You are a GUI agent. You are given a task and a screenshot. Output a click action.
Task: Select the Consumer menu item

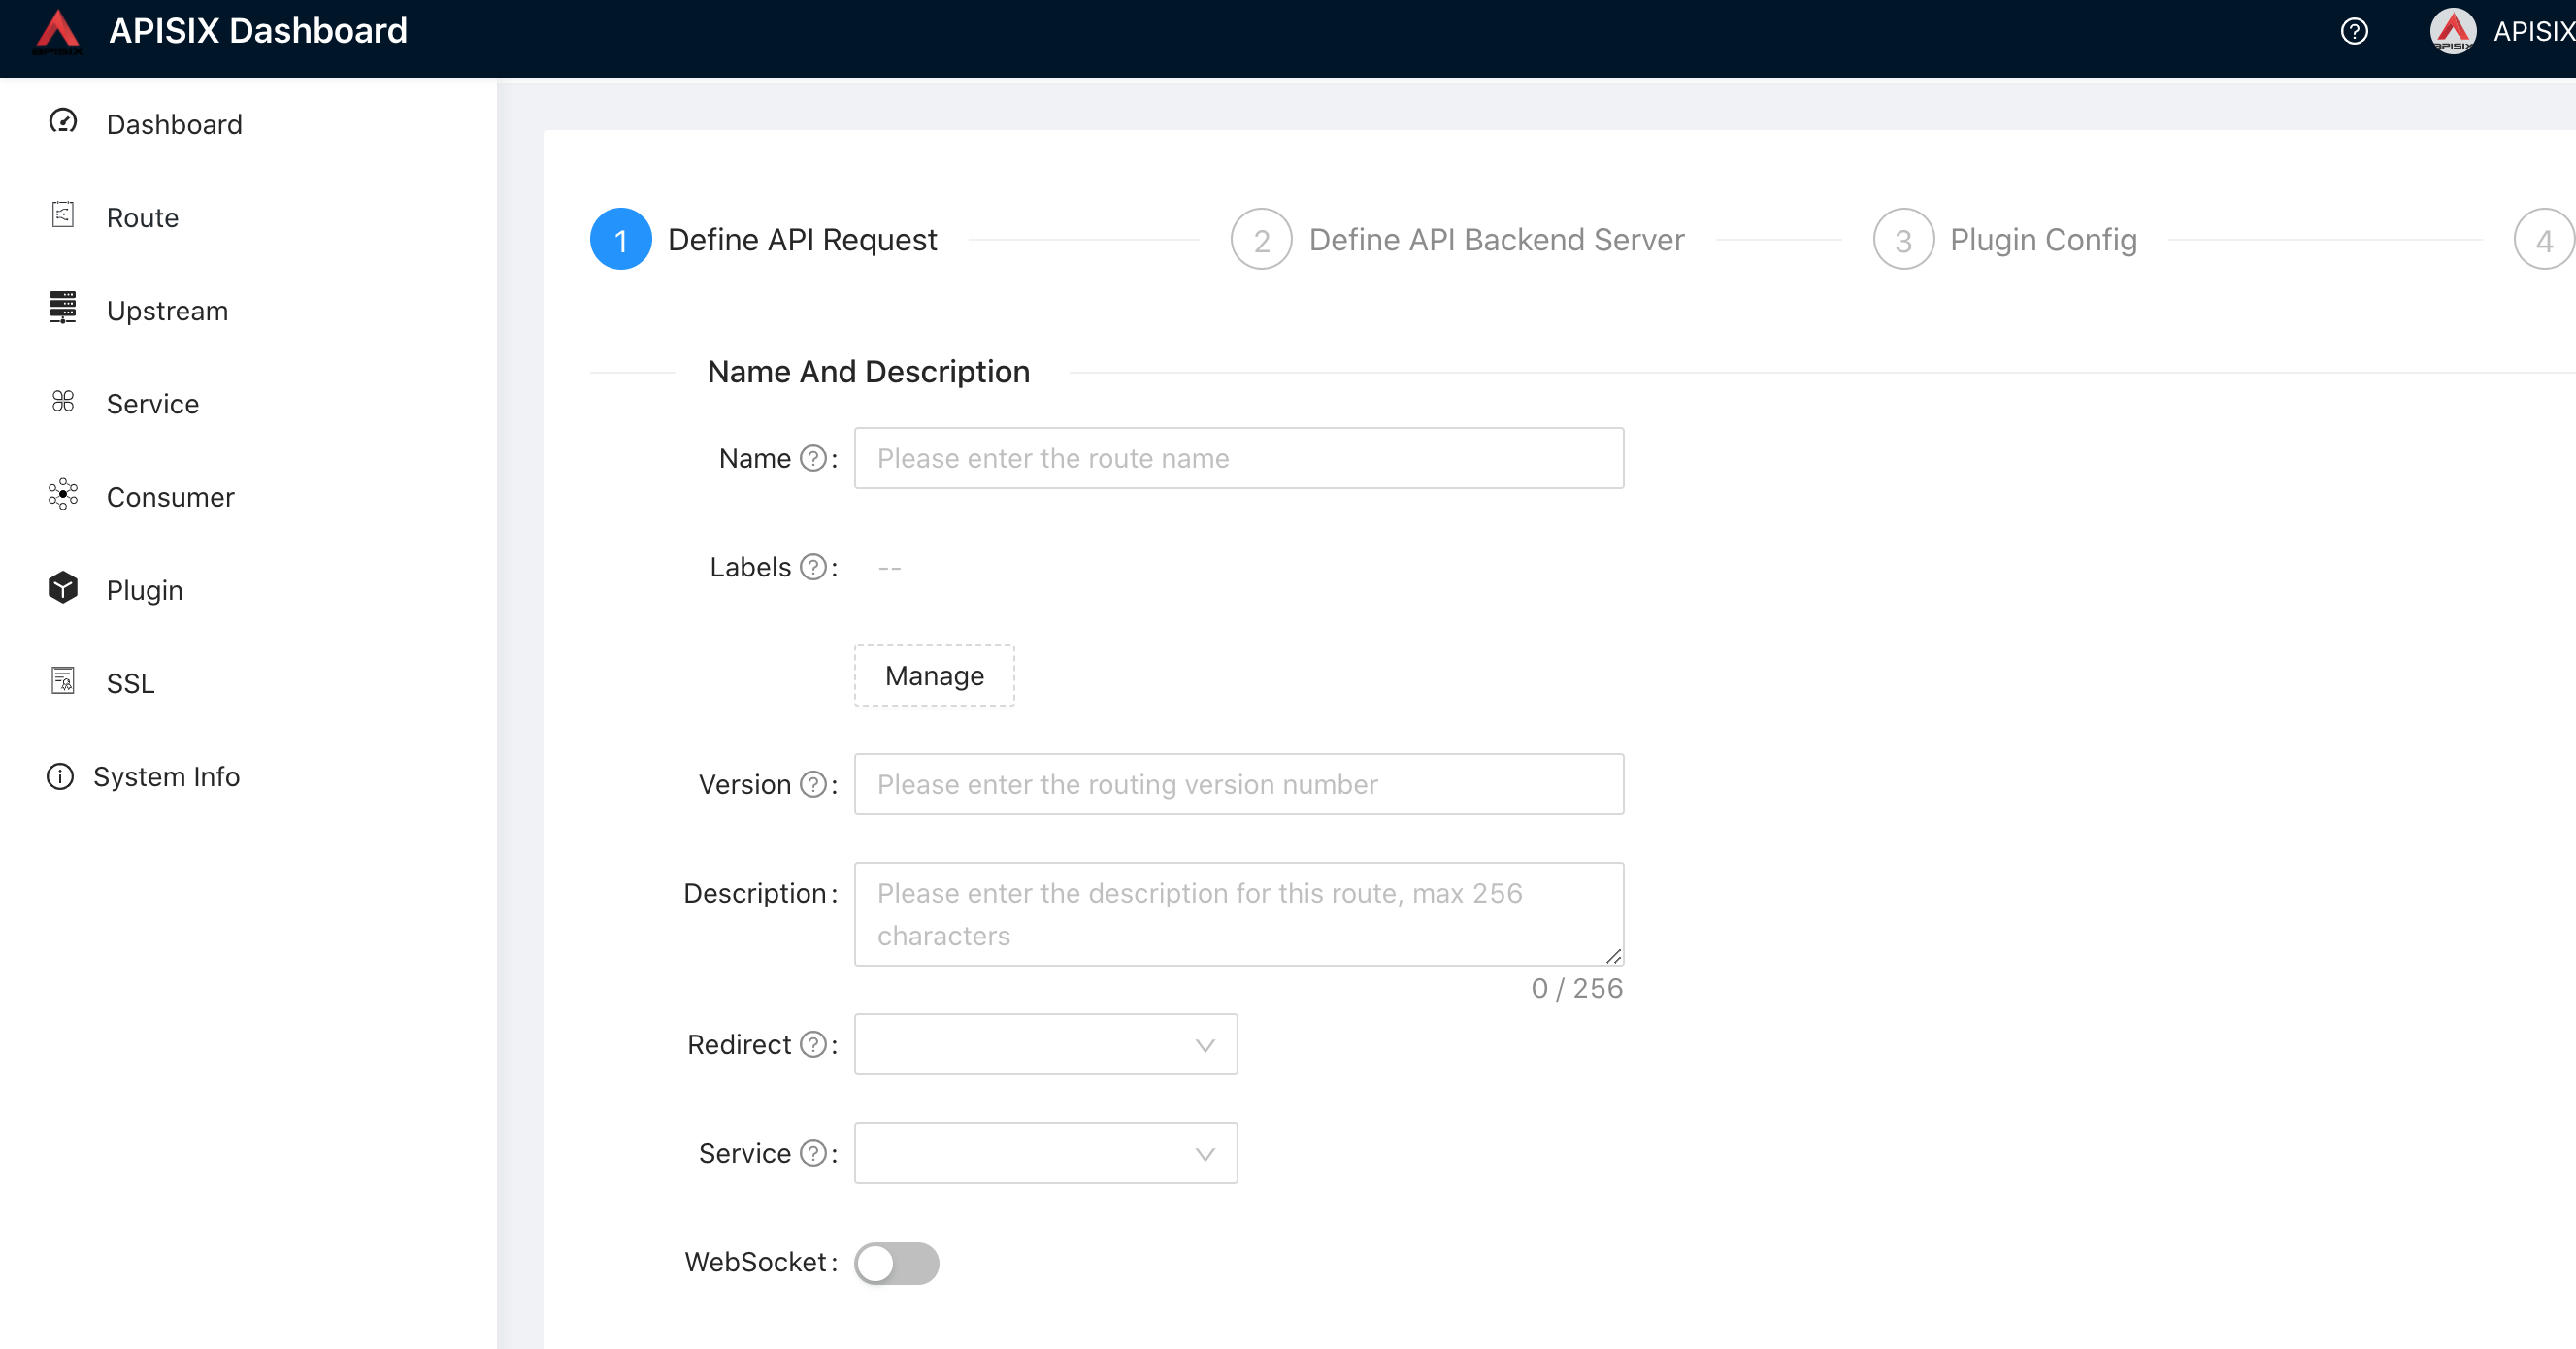tap(170, 497)
